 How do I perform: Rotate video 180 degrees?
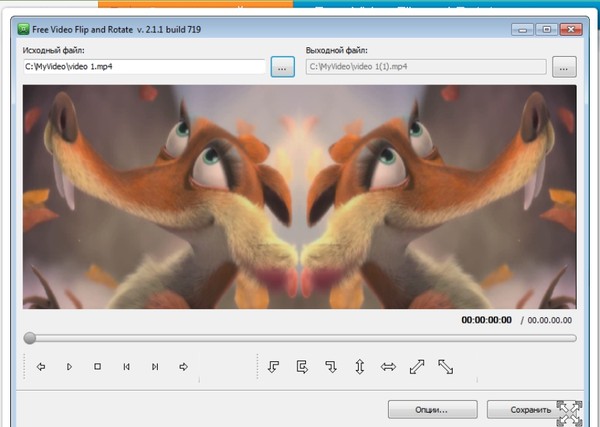pyautogui.click(x=302, y=367)
